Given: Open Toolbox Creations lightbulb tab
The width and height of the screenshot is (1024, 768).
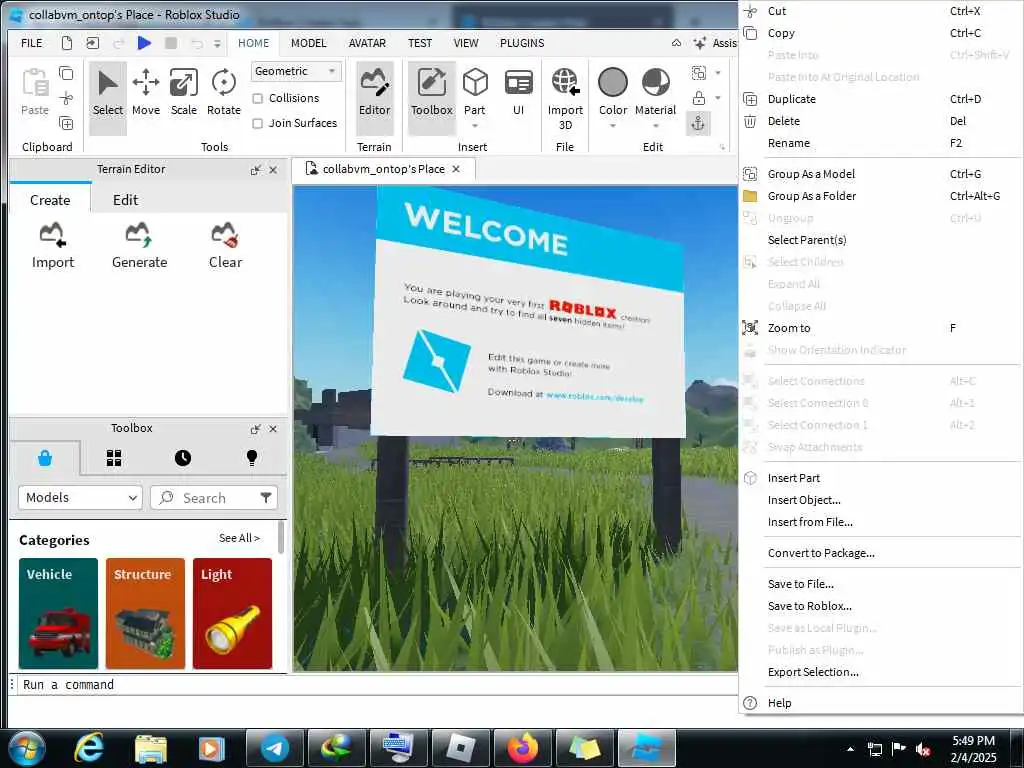Looking at the screenshot, I should point(251,458).
